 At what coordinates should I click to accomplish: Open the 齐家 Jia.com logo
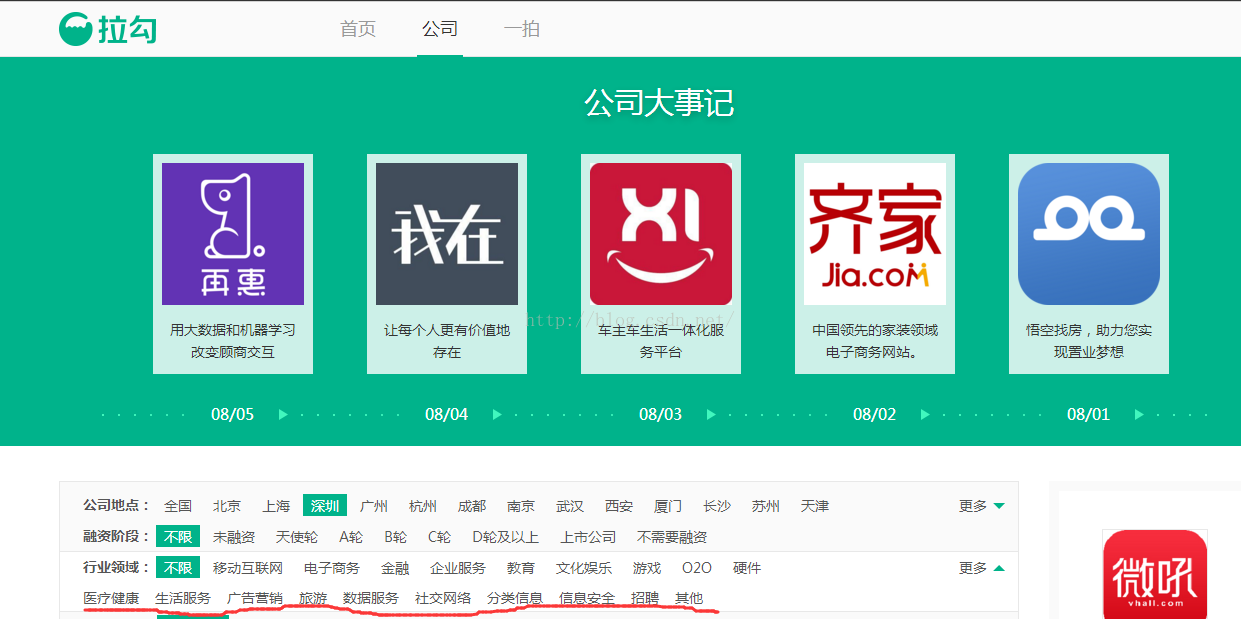tap(875, 234)
